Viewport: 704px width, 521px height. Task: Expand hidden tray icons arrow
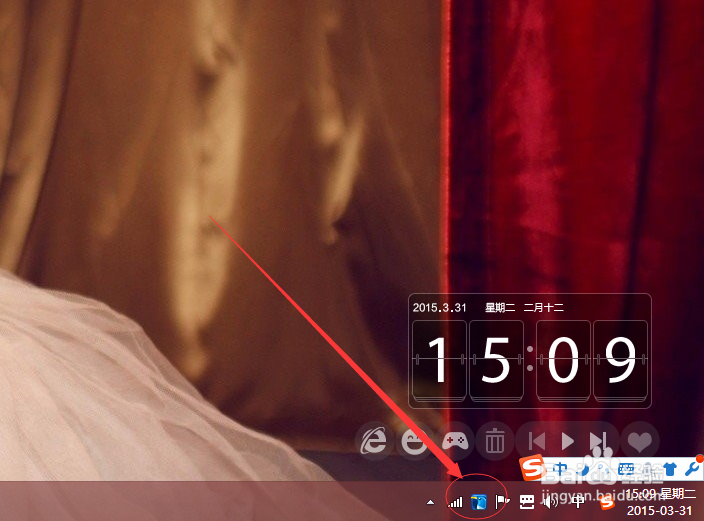pos(431,502)
